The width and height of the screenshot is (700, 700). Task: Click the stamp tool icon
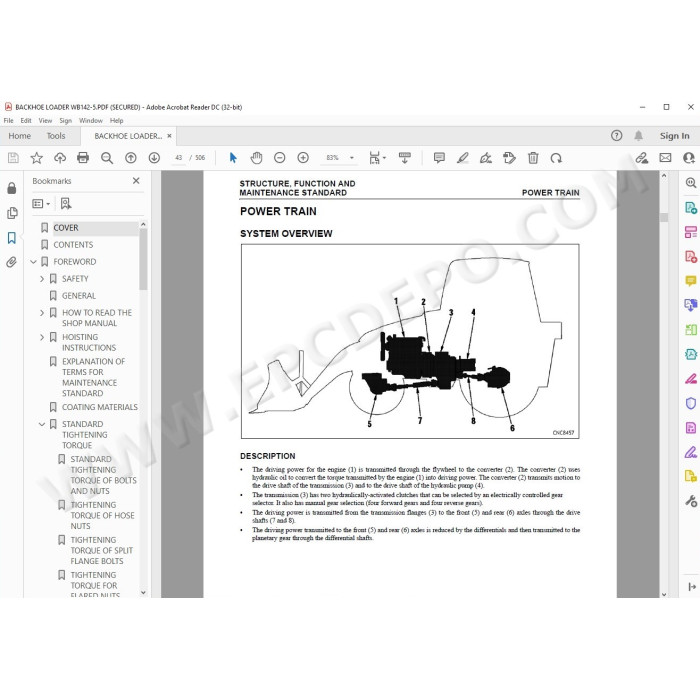pyautogui.click(x=509, y=158)
